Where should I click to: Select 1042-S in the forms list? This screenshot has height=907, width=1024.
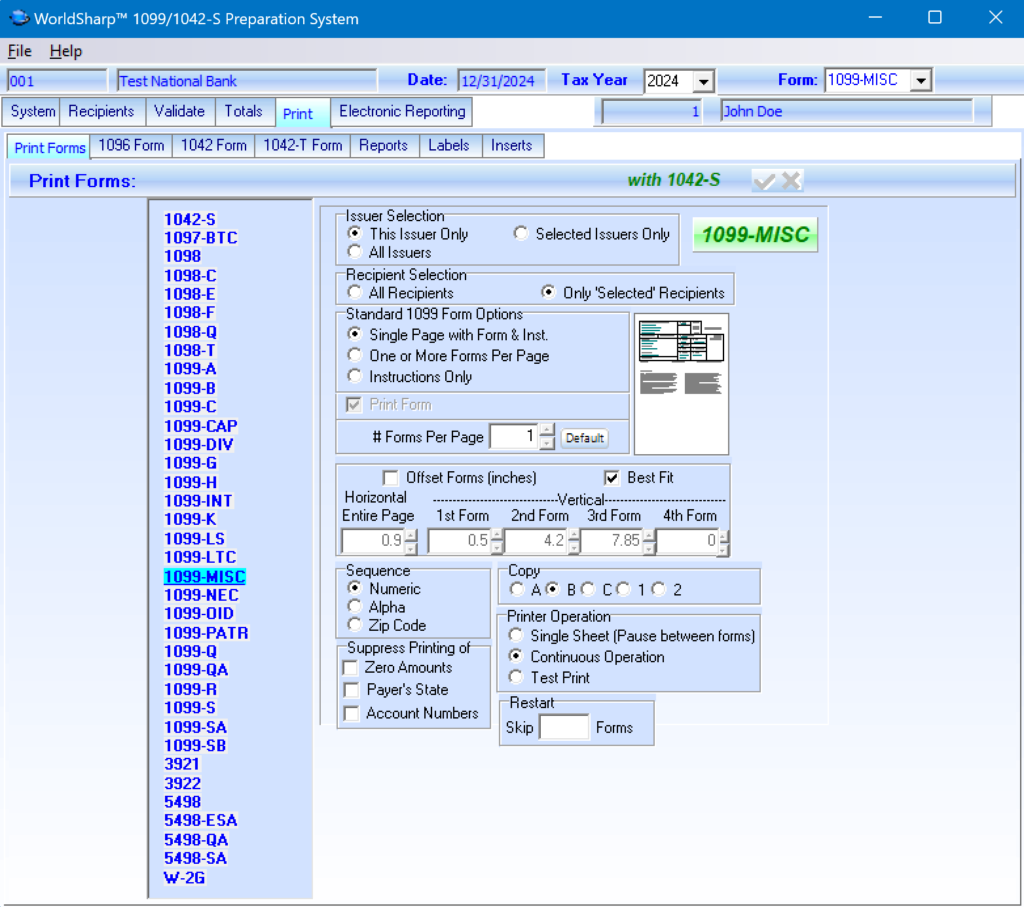point(189,219)
